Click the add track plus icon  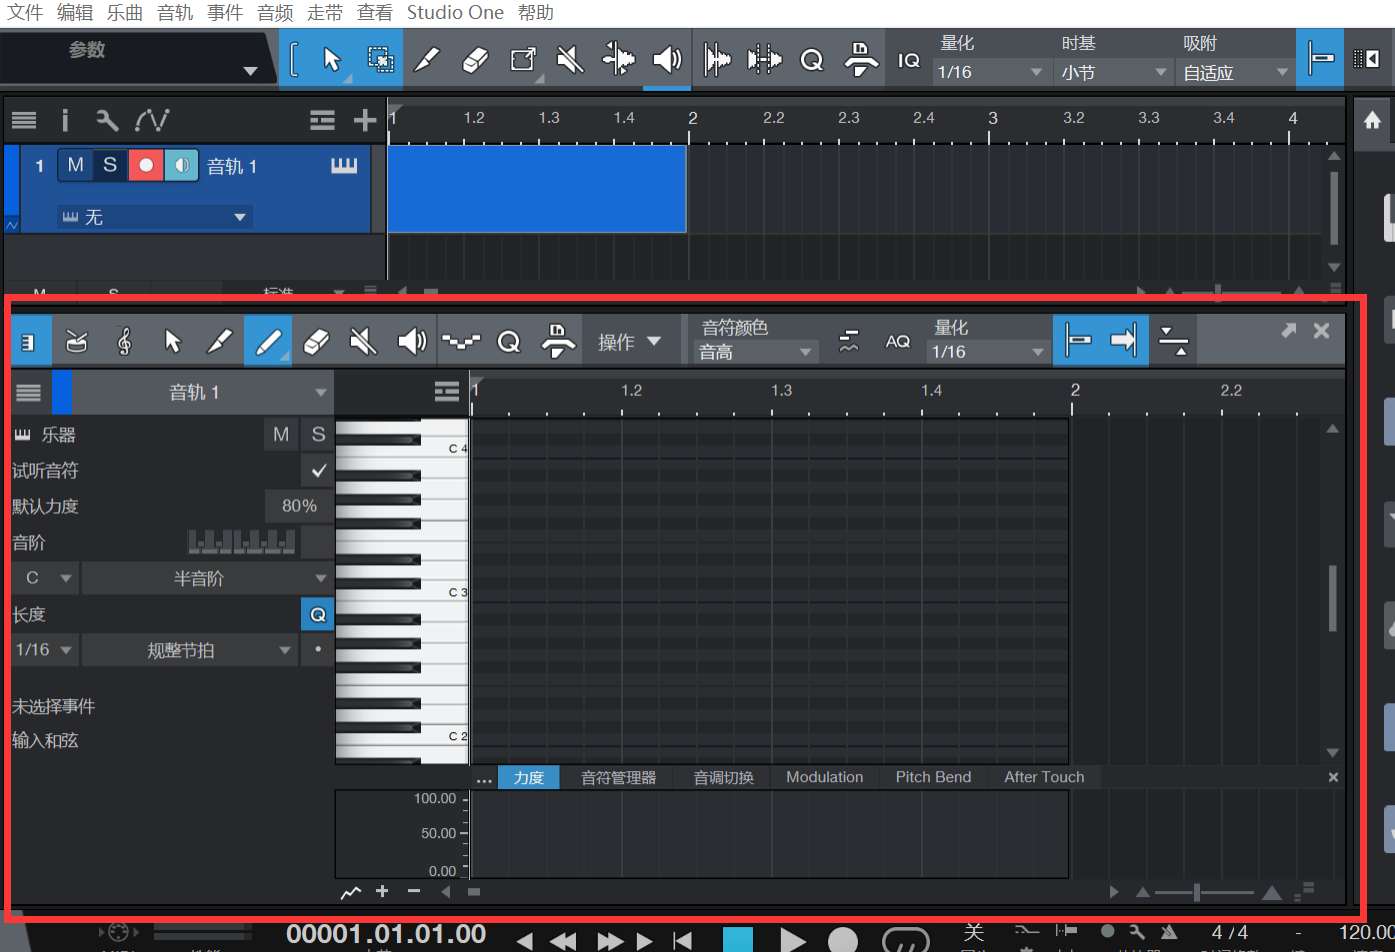[x=365, y=121]
